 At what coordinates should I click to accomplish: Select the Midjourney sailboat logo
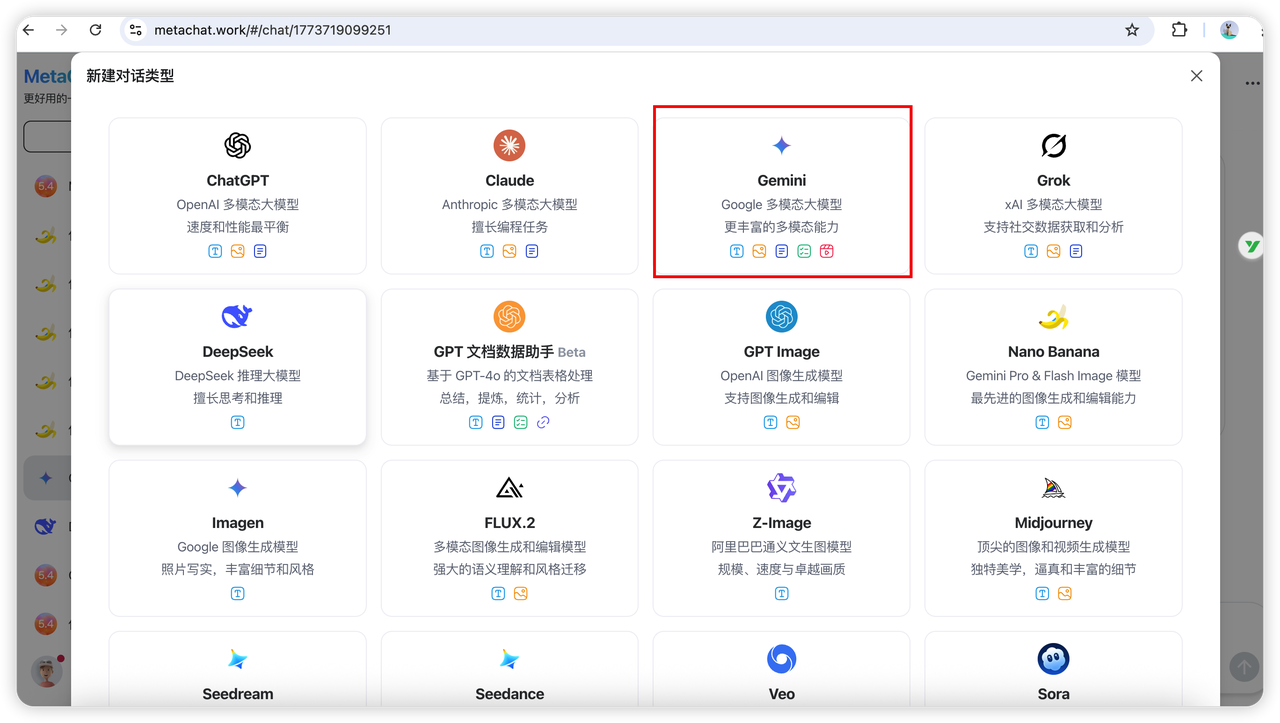pyautogui.click(x=1054, y=488)
